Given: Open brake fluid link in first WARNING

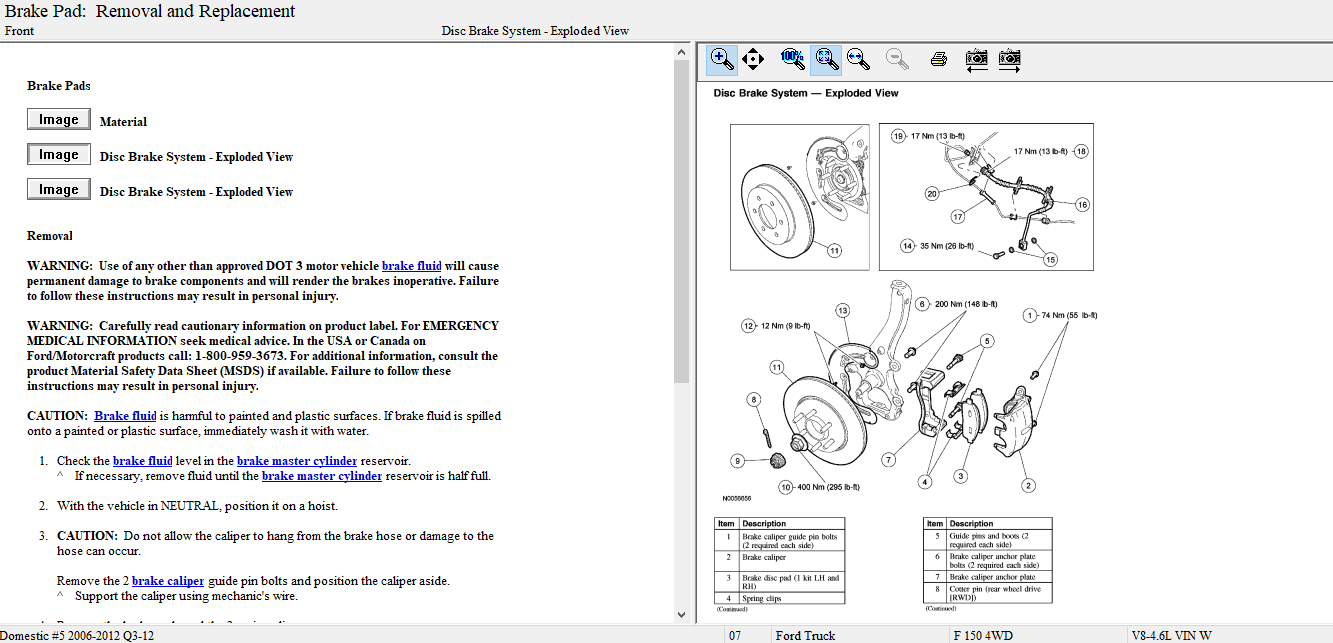Looking at the screenshot, I should [411, 266].
